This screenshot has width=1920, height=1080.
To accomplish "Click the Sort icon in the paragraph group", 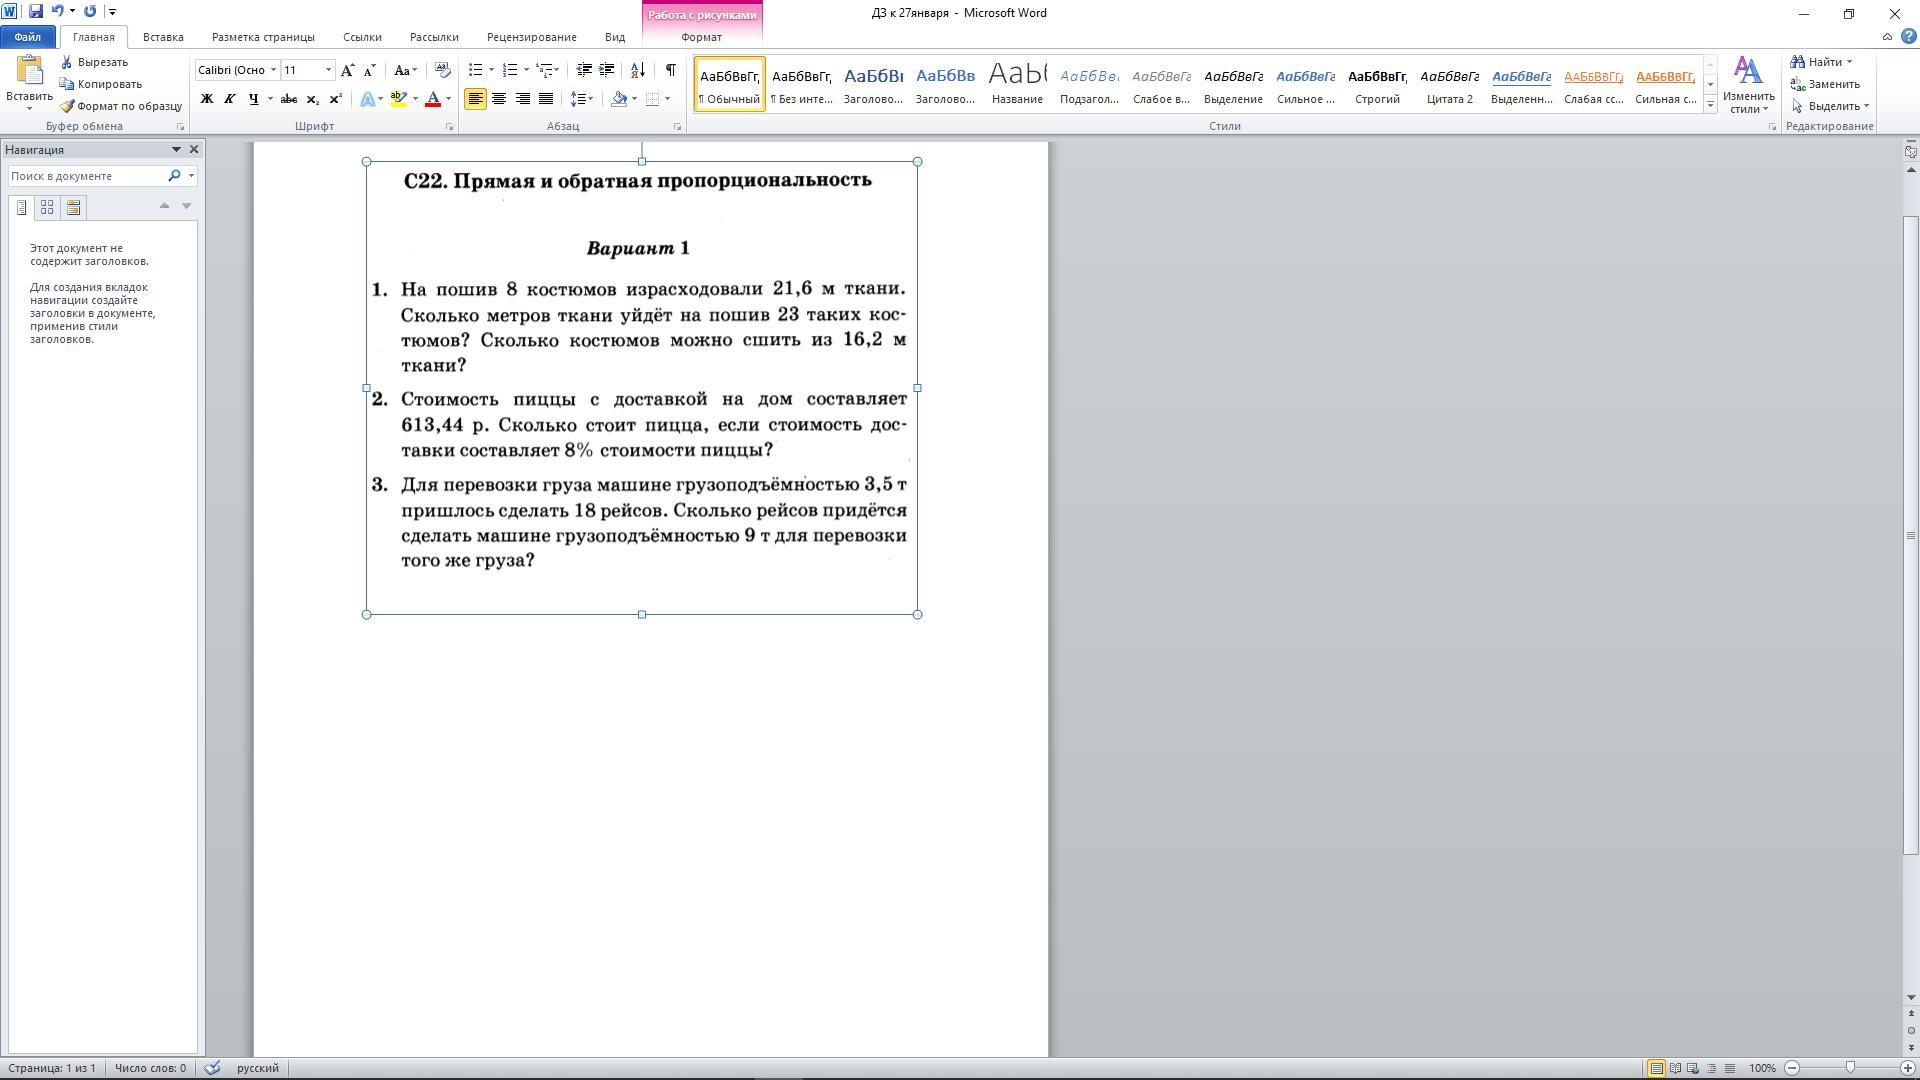I will [638, 70].
